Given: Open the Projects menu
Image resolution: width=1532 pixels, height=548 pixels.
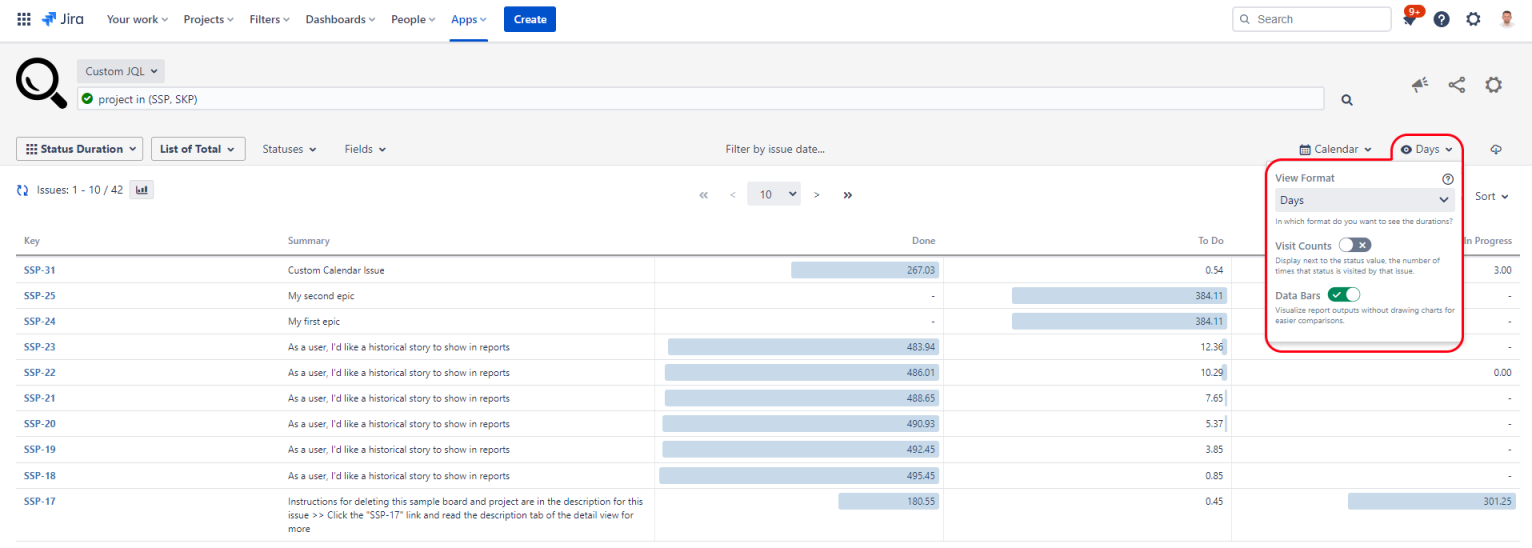Looking at the screenshot, I should click(x=208, y=19).
